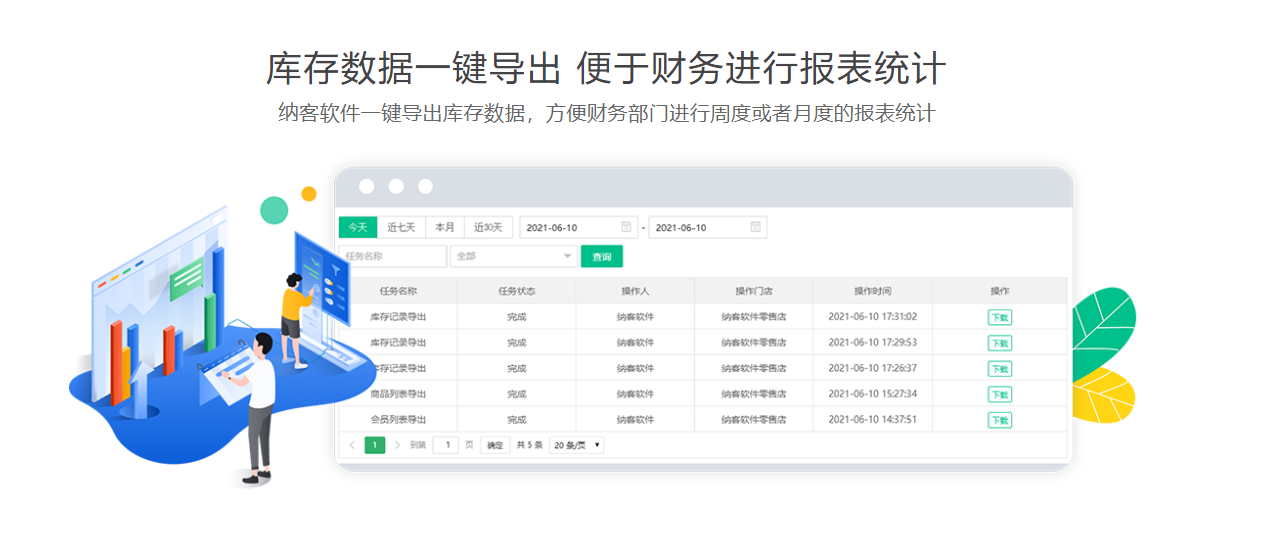Click 下载 for the 会员列表导出 row
Screen dimensions: 1278x545
tap(999, 420)
